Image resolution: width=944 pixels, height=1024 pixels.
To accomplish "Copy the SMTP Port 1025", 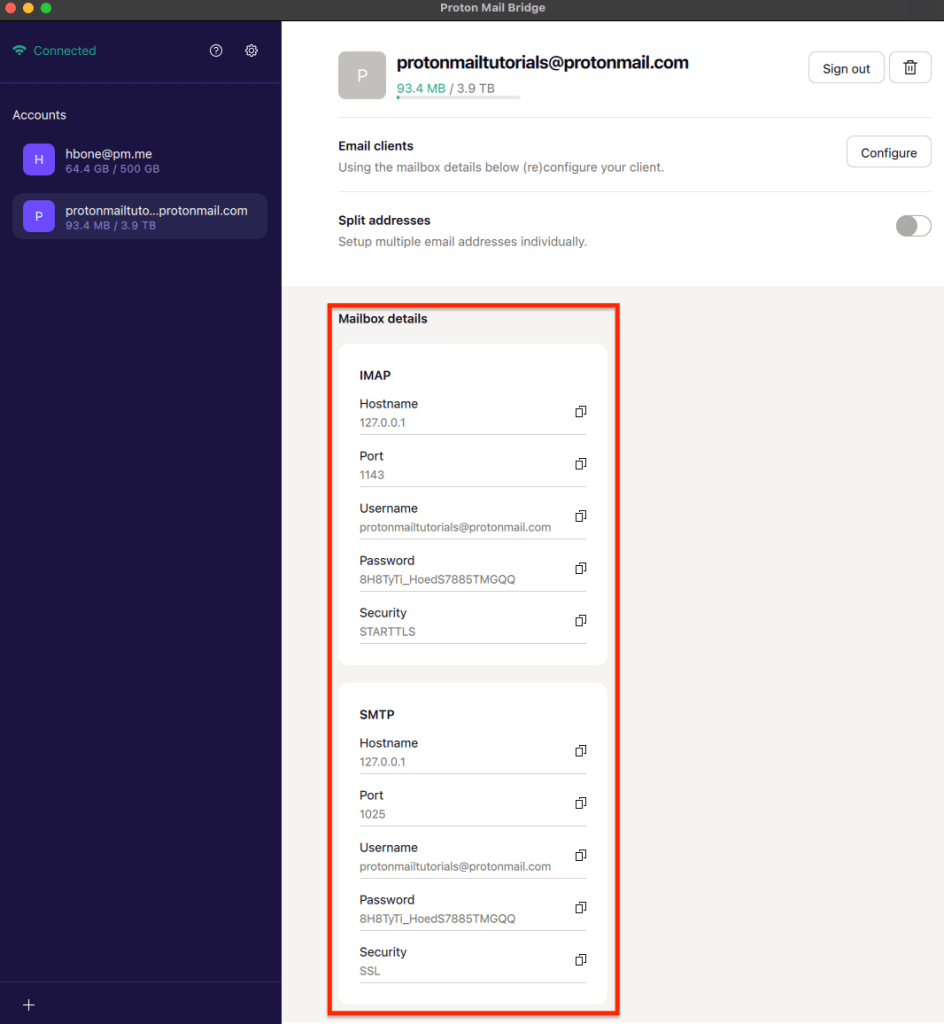I will 580,803.
